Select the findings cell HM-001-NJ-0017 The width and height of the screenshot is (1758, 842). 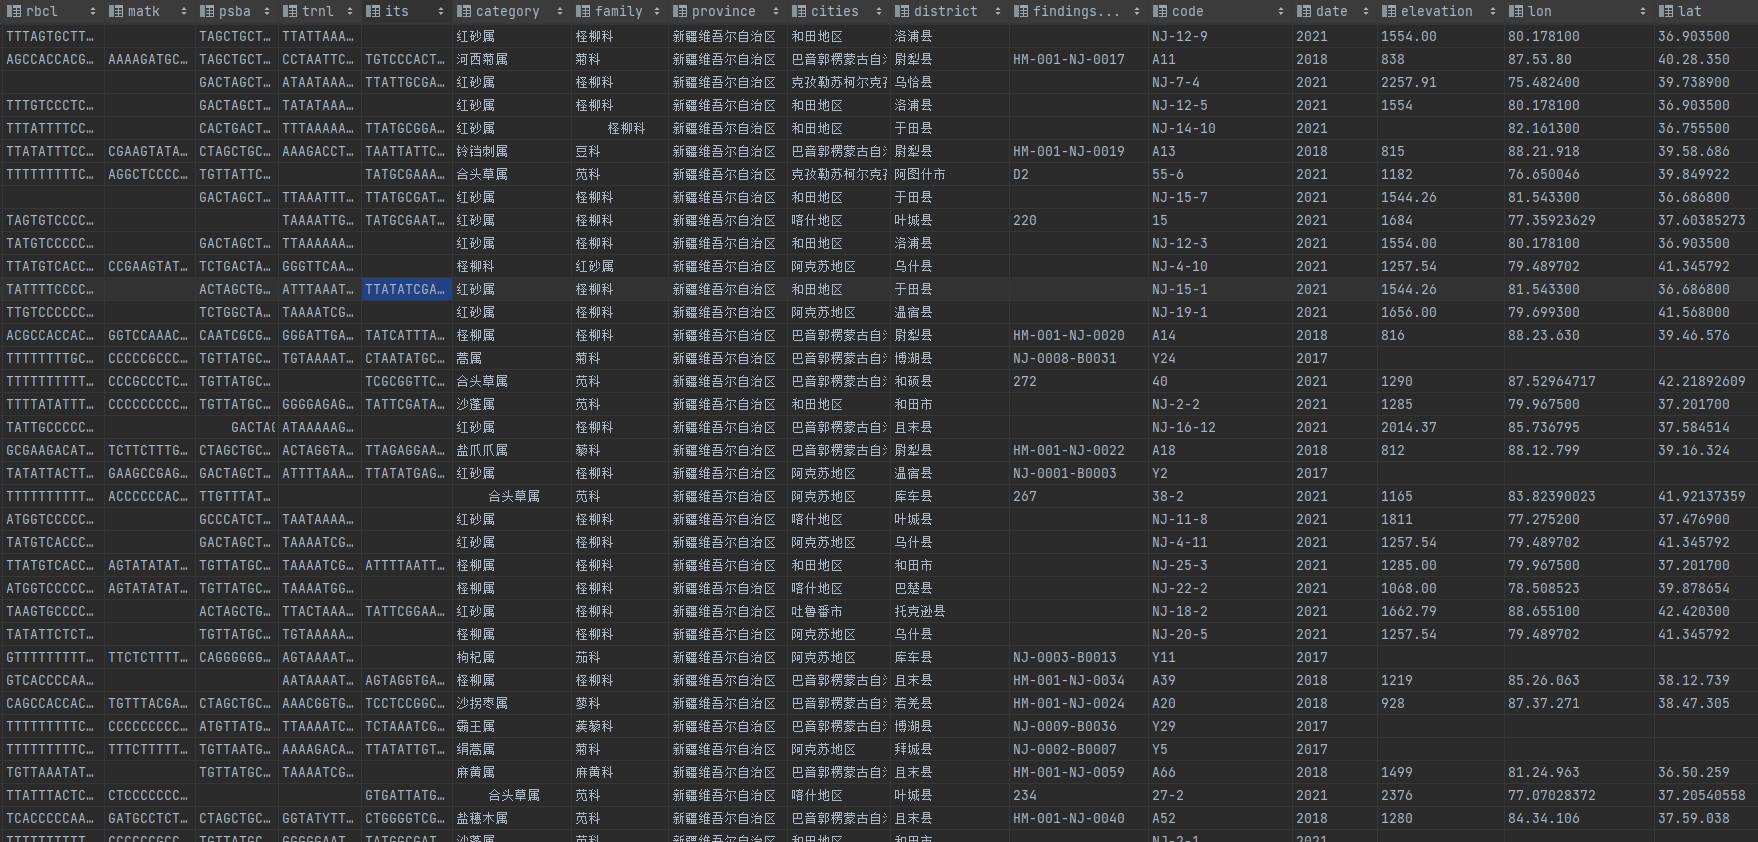coord(1068,59)
